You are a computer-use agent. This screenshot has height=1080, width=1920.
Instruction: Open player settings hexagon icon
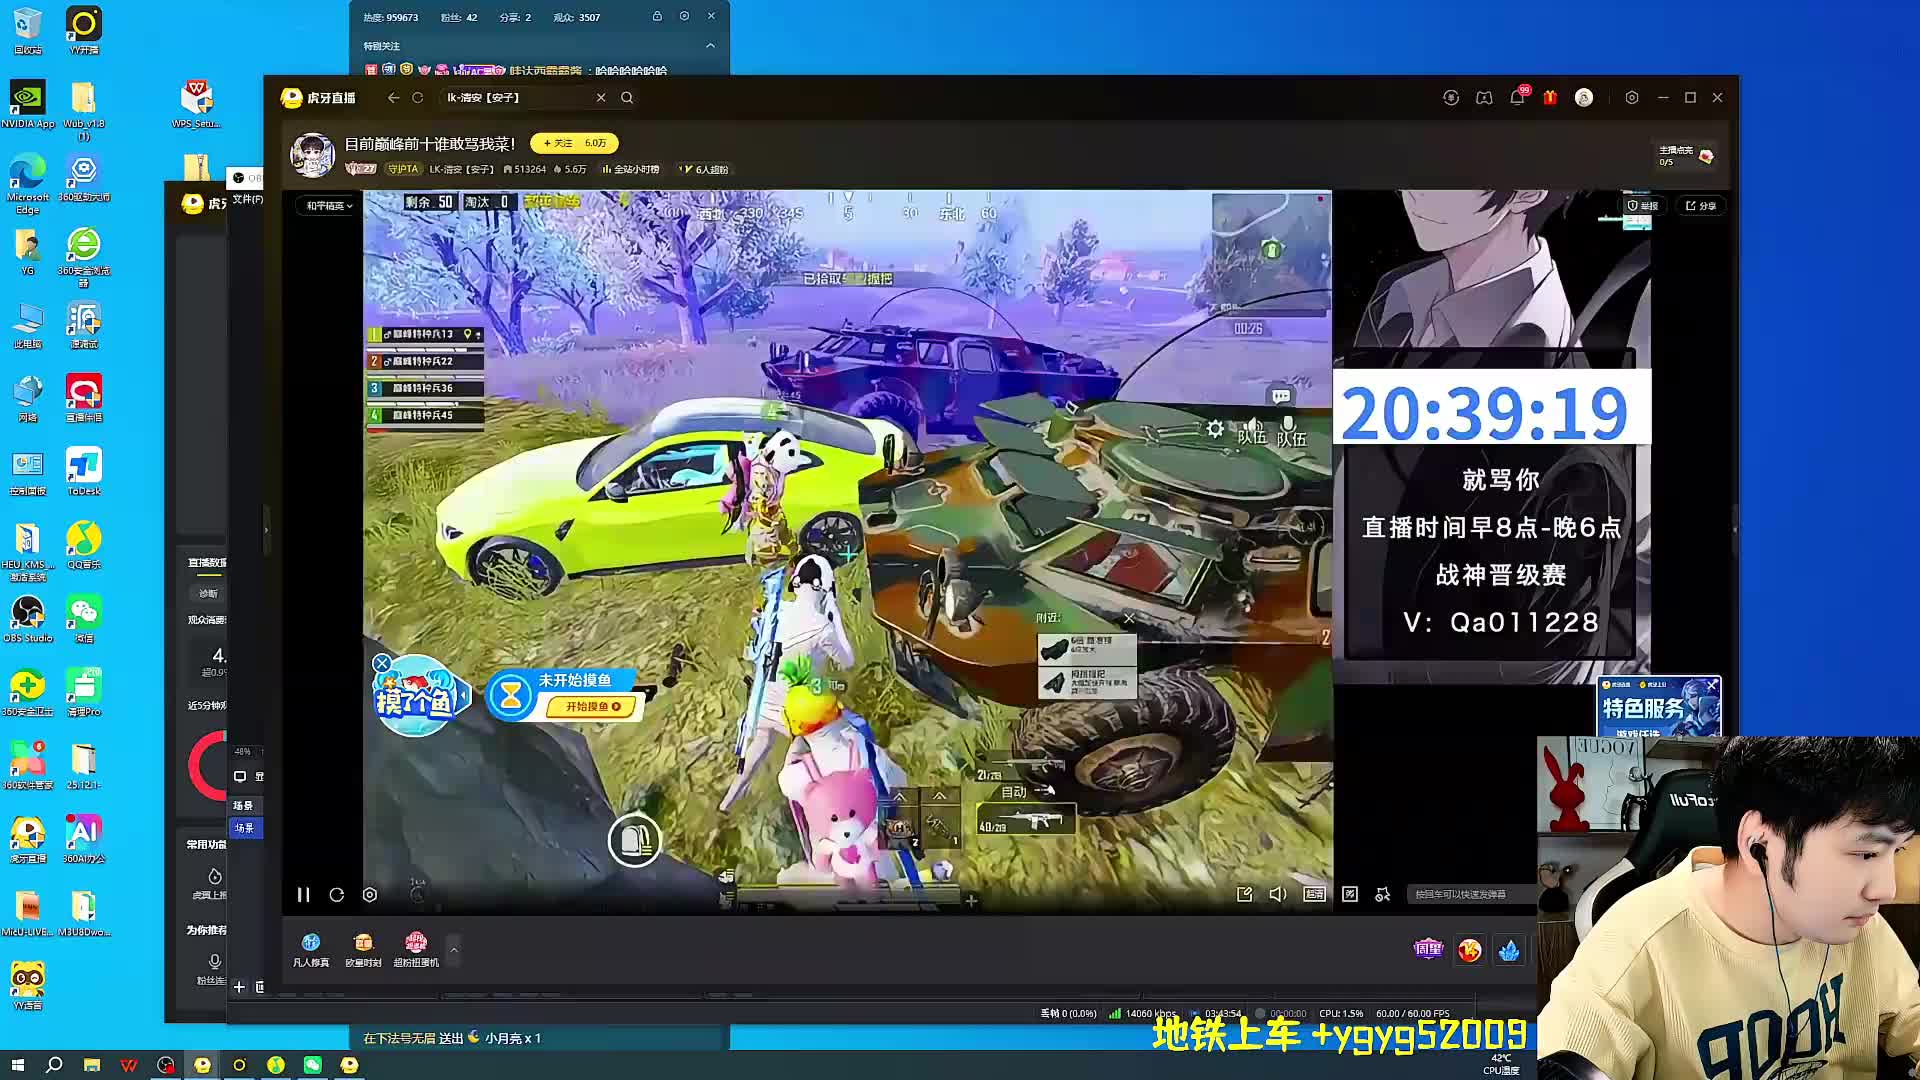click(370, 895)
